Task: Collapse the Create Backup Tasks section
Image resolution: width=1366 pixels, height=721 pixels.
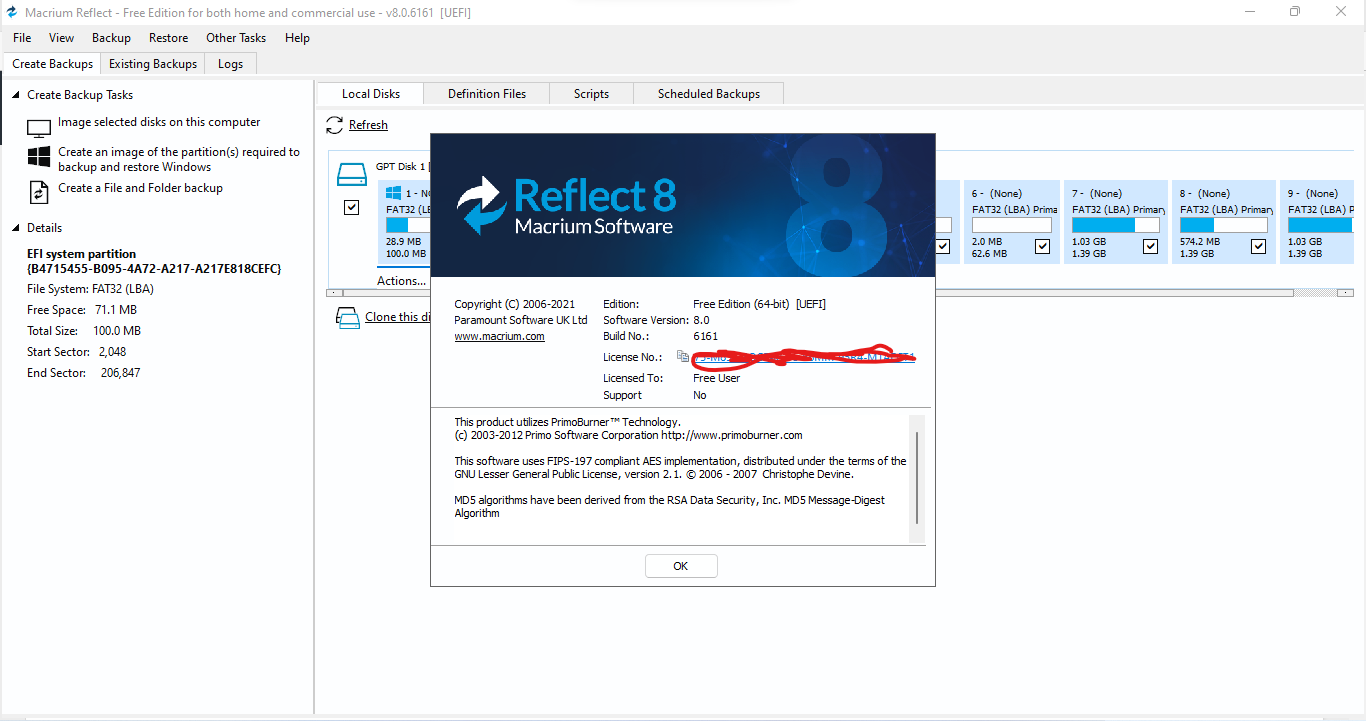Action: (x=15, y=95)
